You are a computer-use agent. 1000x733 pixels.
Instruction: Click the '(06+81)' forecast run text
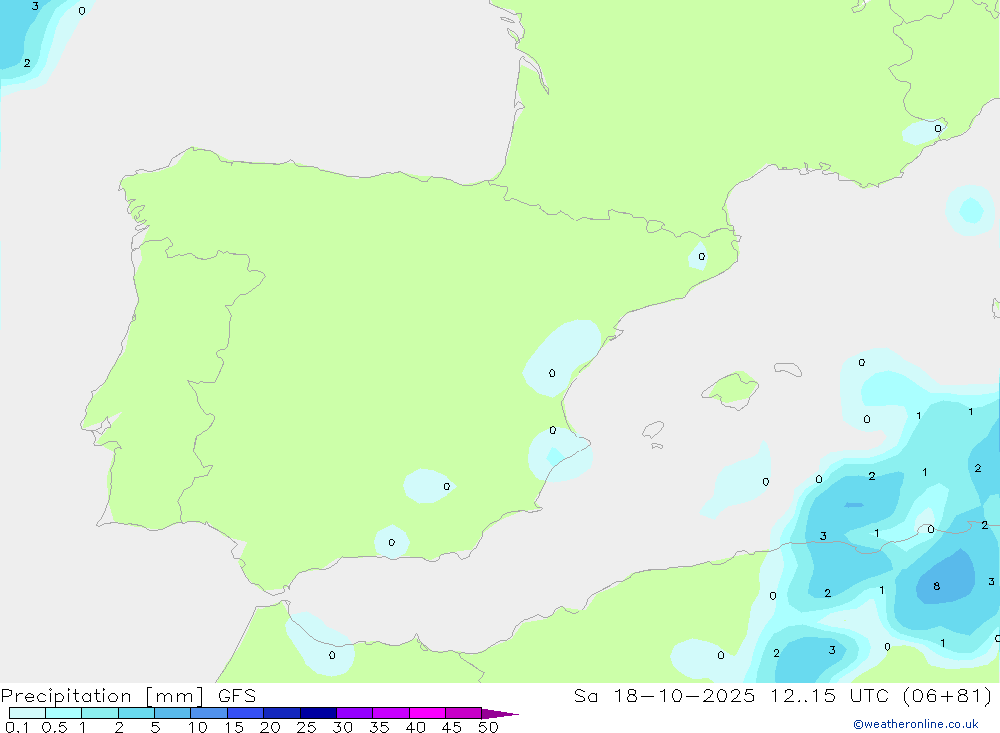(x=948, y=695)
